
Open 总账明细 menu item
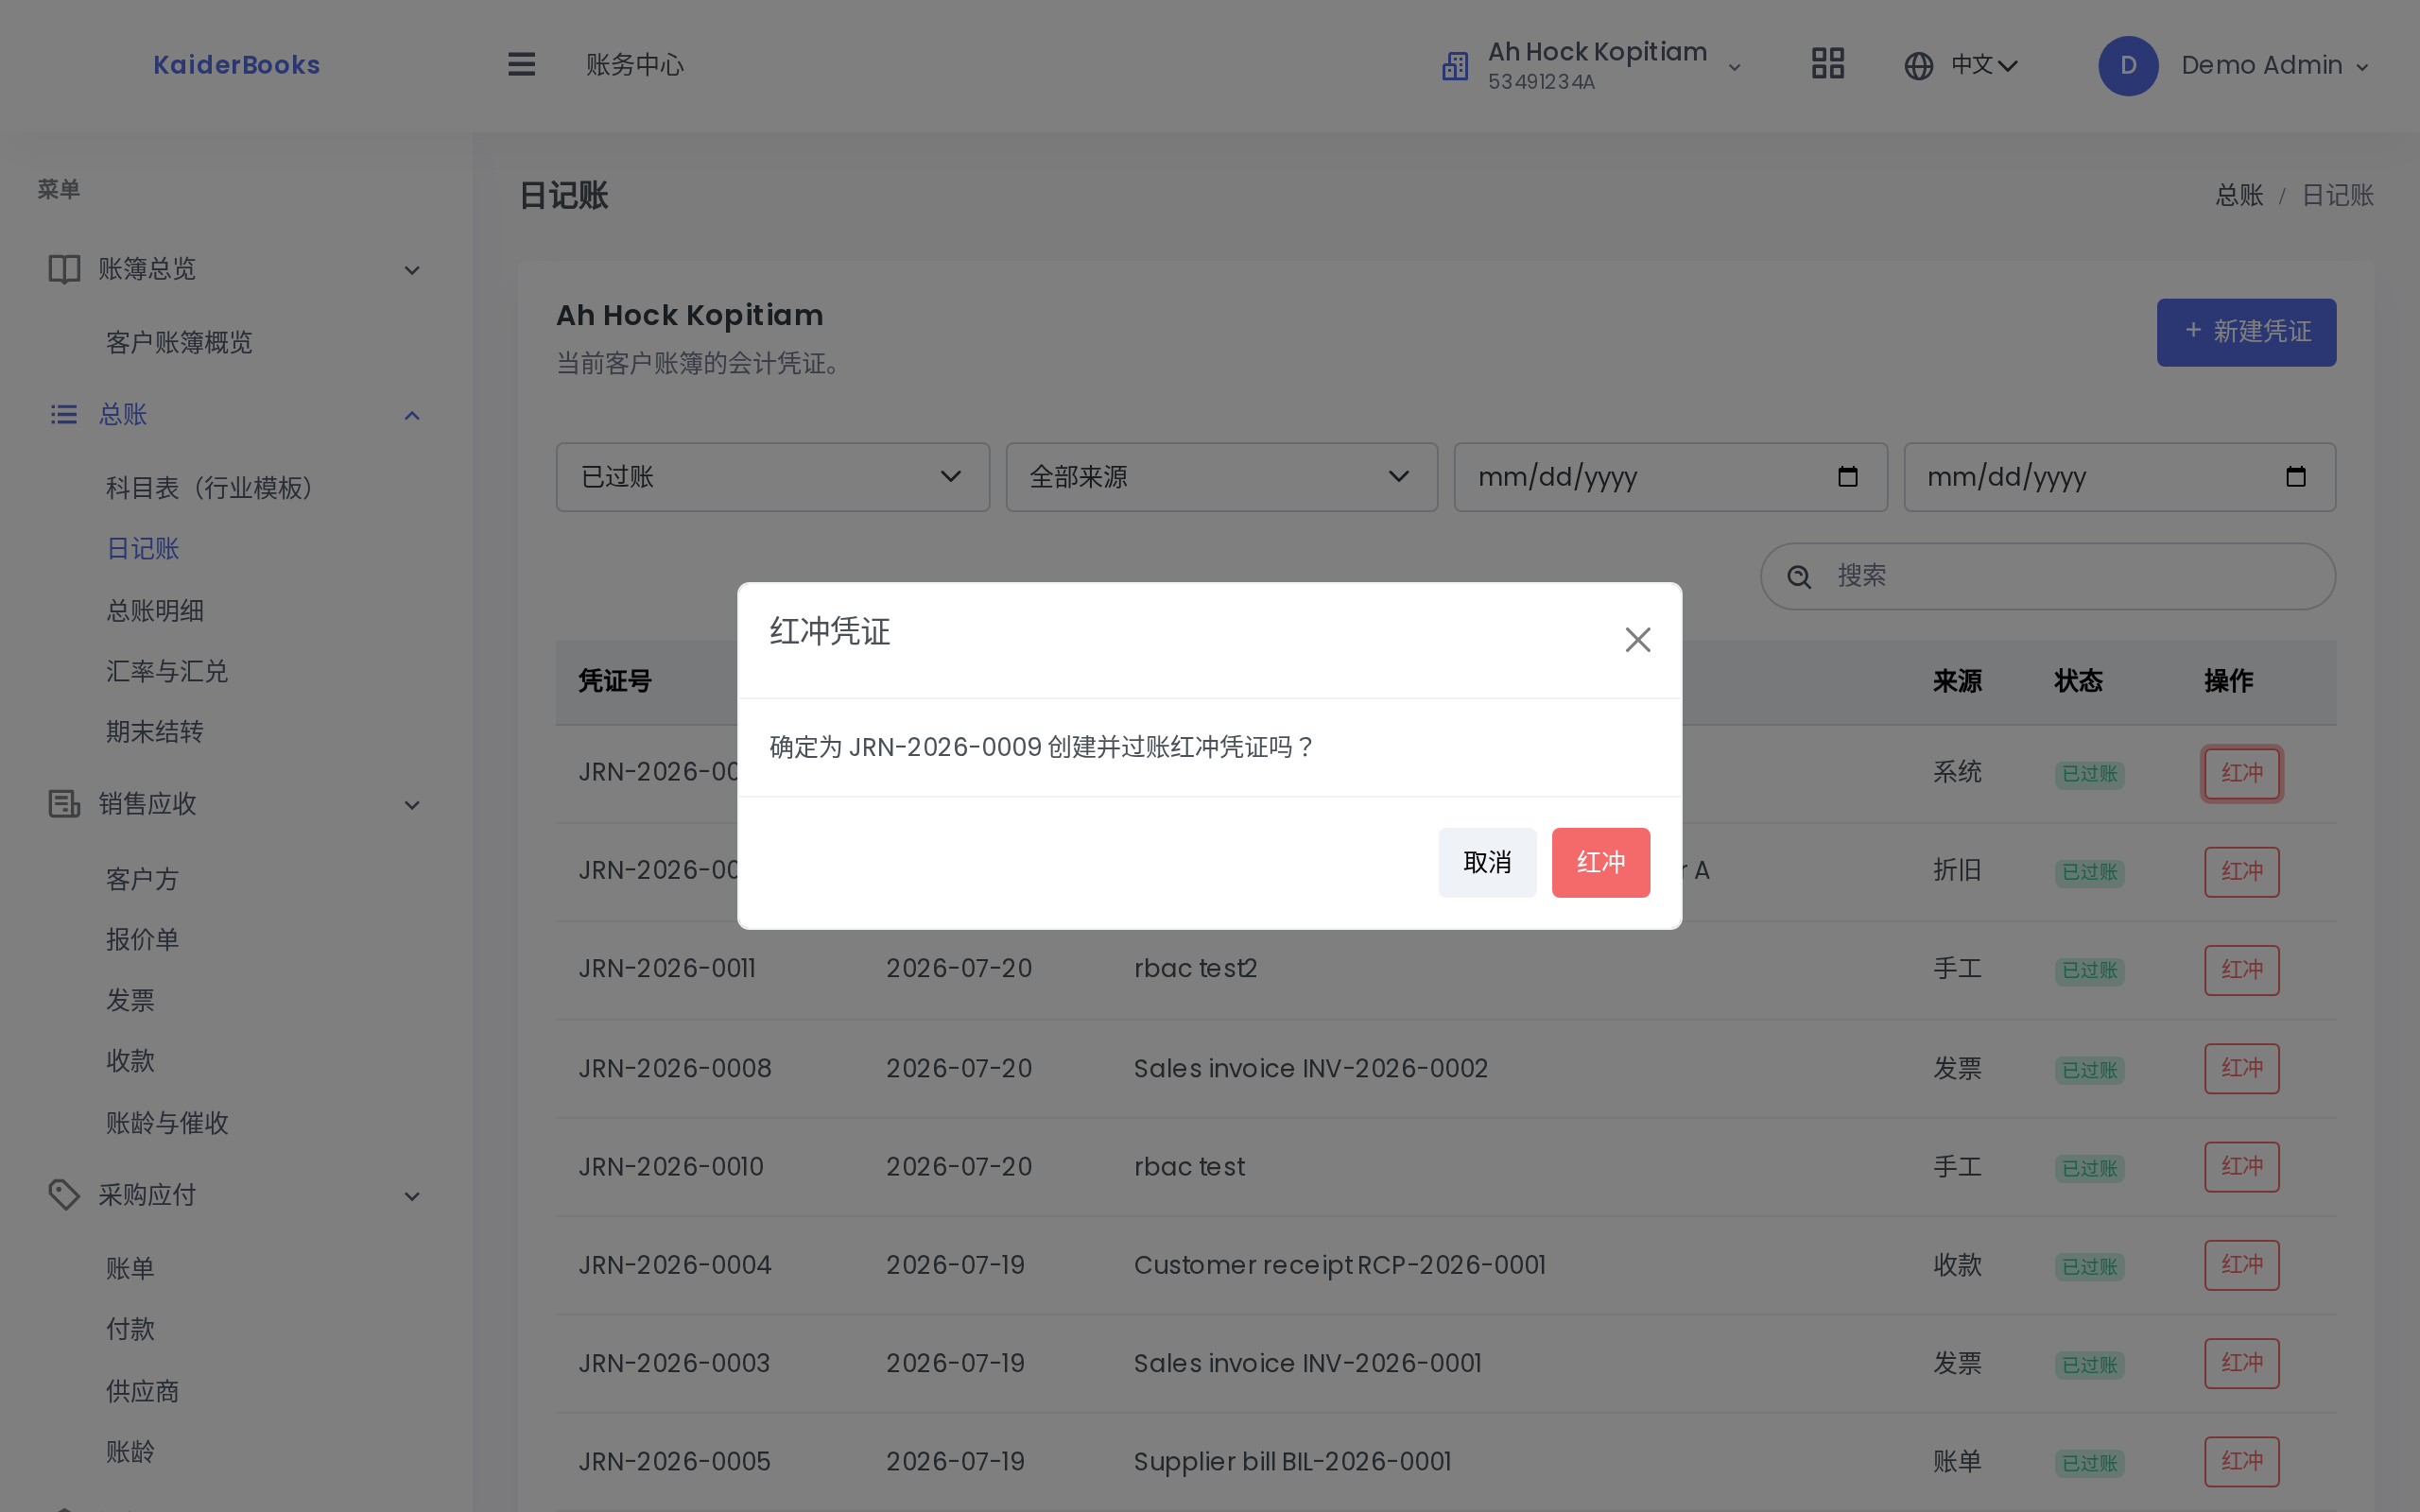pyautogui.click(x=155, y=611)
